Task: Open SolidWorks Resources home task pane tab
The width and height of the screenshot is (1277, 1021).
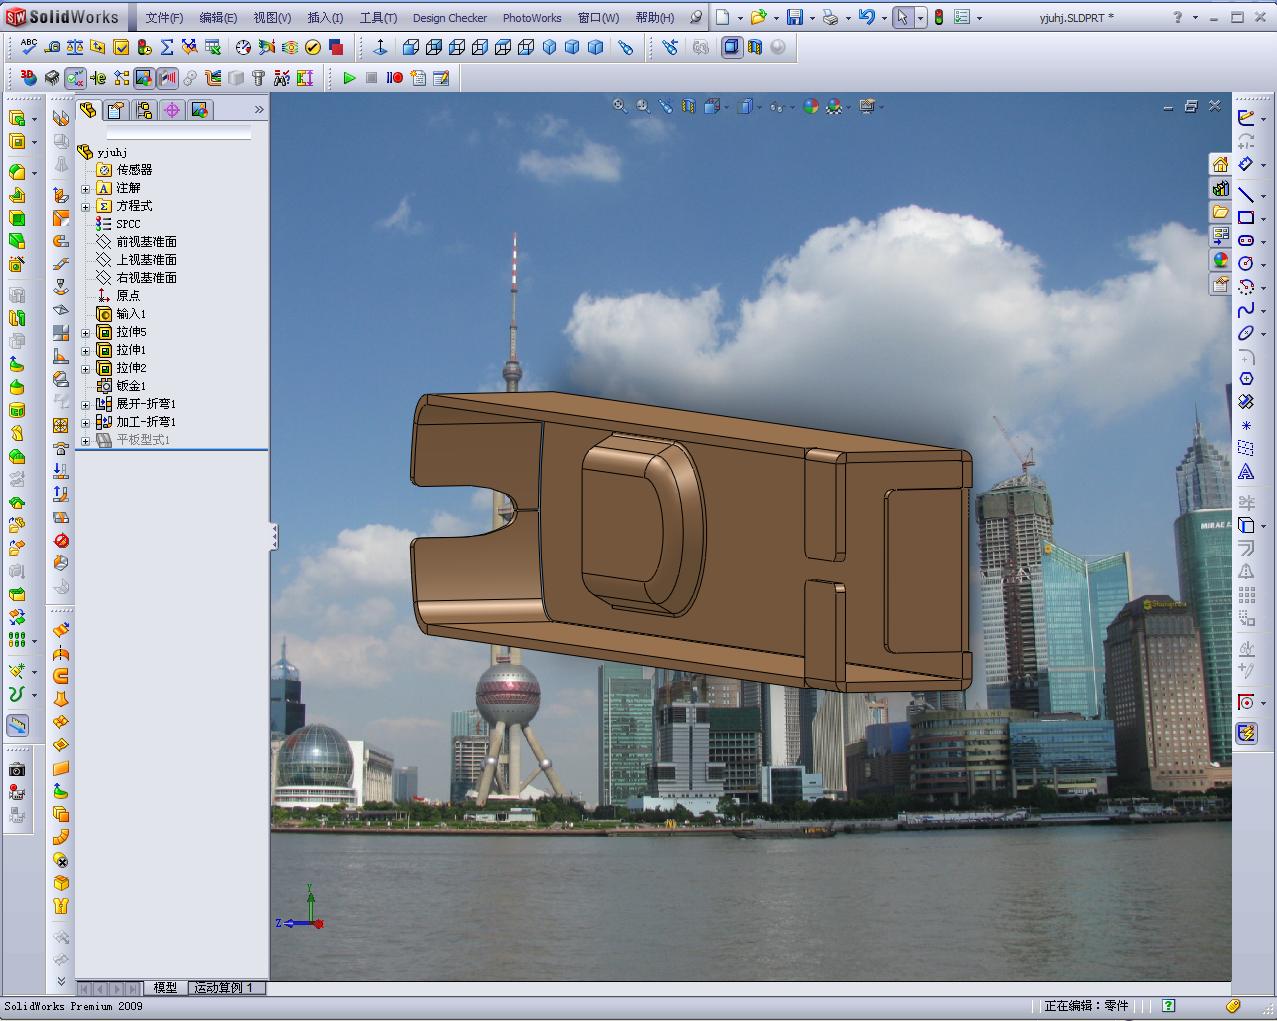Action: pyautogui.click(x=1220, y=164)
